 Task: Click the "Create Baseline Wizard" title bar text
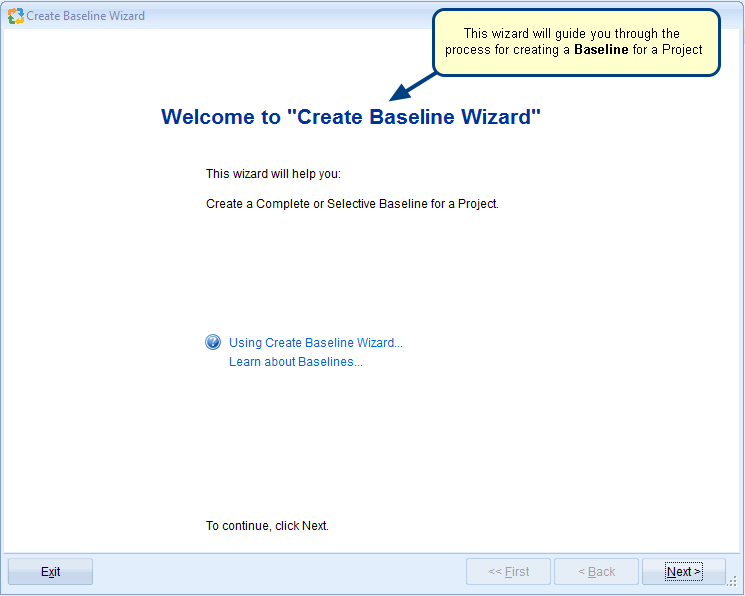86,16
